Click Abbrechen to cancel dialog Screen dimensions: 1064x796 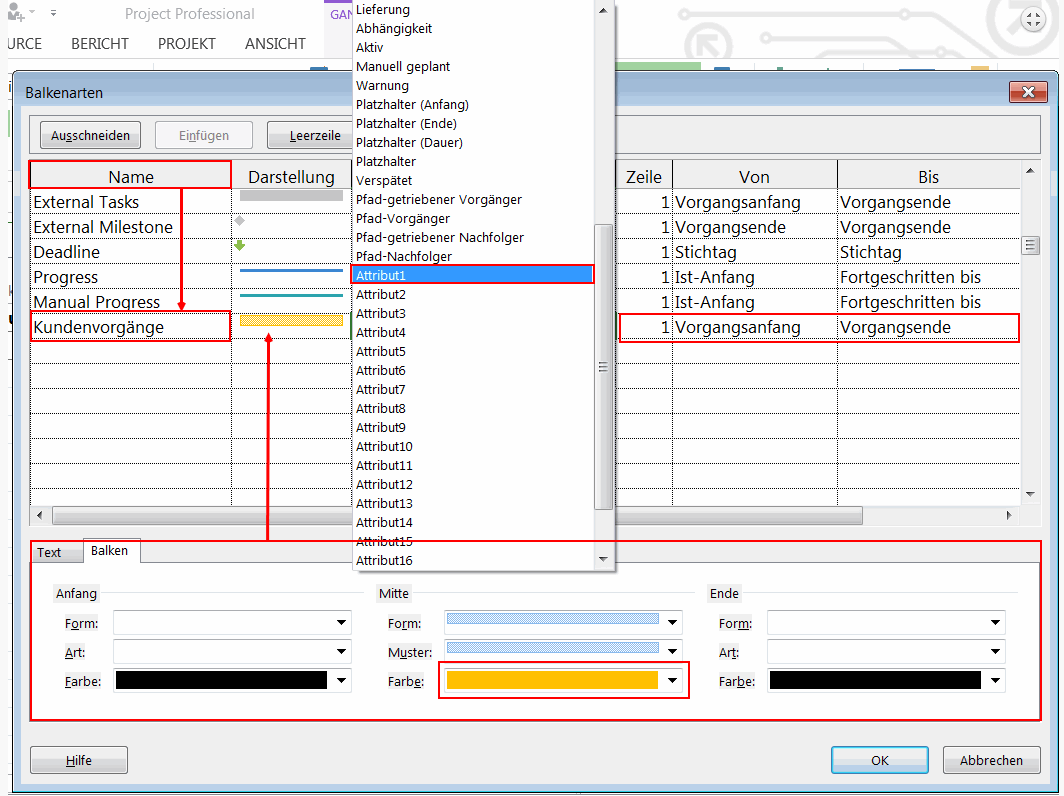[x=991, y=760]
